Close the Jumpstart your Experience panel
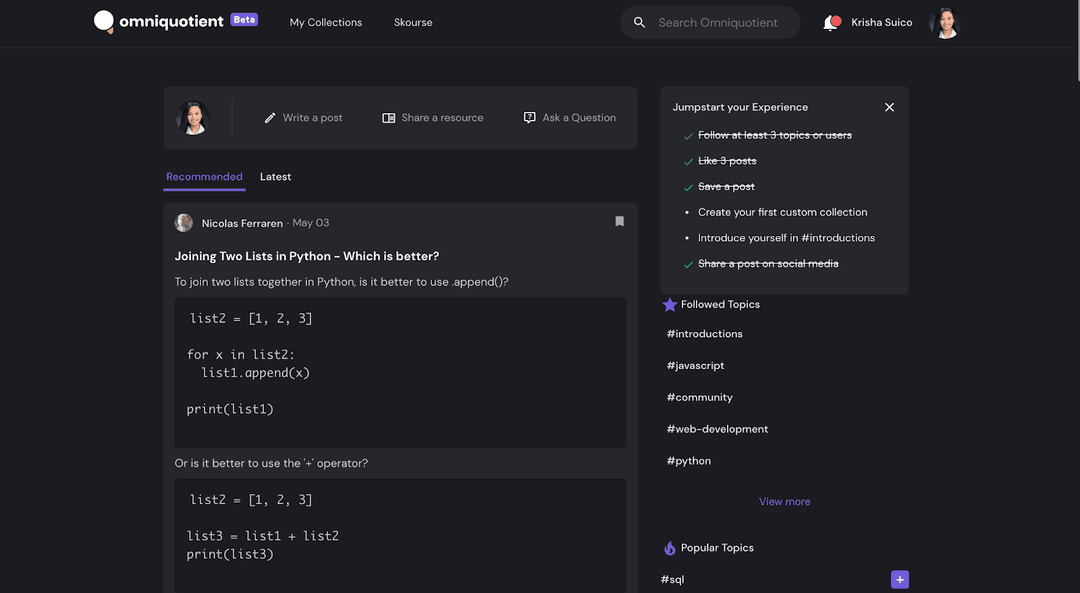 [889, 107]
